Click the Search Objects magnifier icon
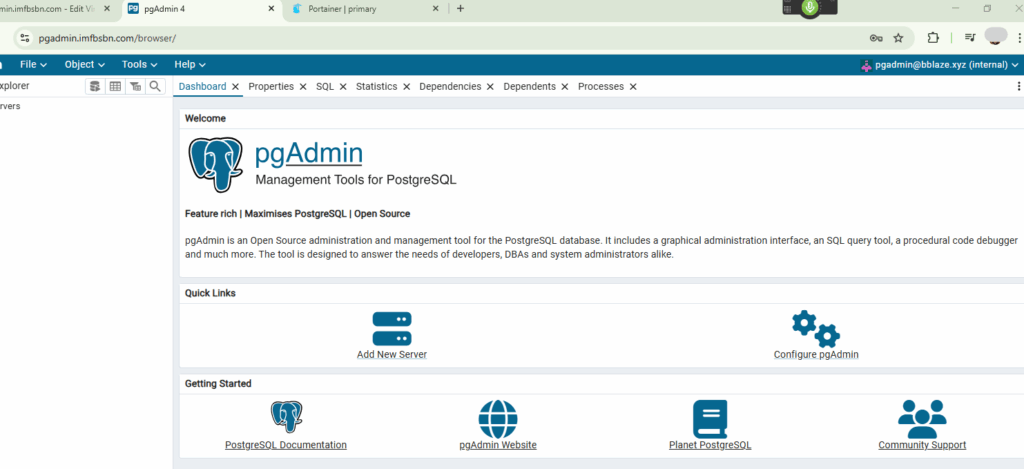1024x469 pixels. [155, 87]
